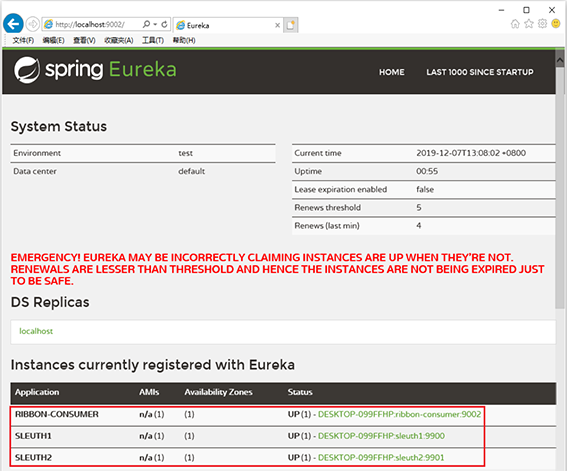Click the search magnifier in the address bar
The width and height of the screenshot is (567, 471).
146,24
